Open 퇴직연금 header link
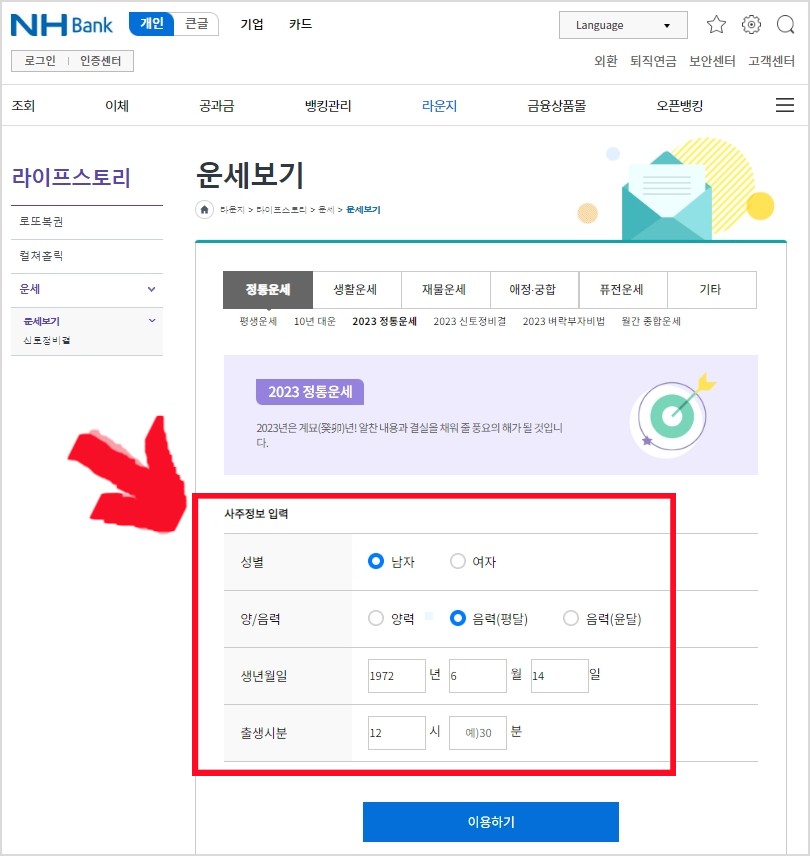 (653, 61)
